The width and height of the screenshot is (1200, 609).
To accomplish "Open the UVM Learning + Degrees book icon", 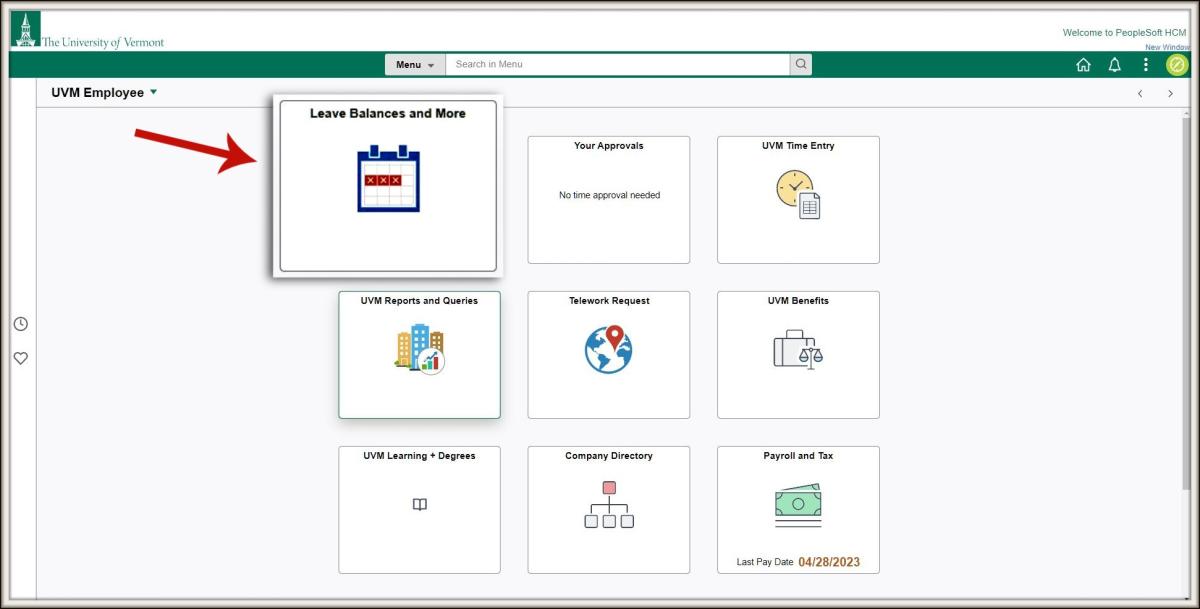I will click(x=418, y=505).
